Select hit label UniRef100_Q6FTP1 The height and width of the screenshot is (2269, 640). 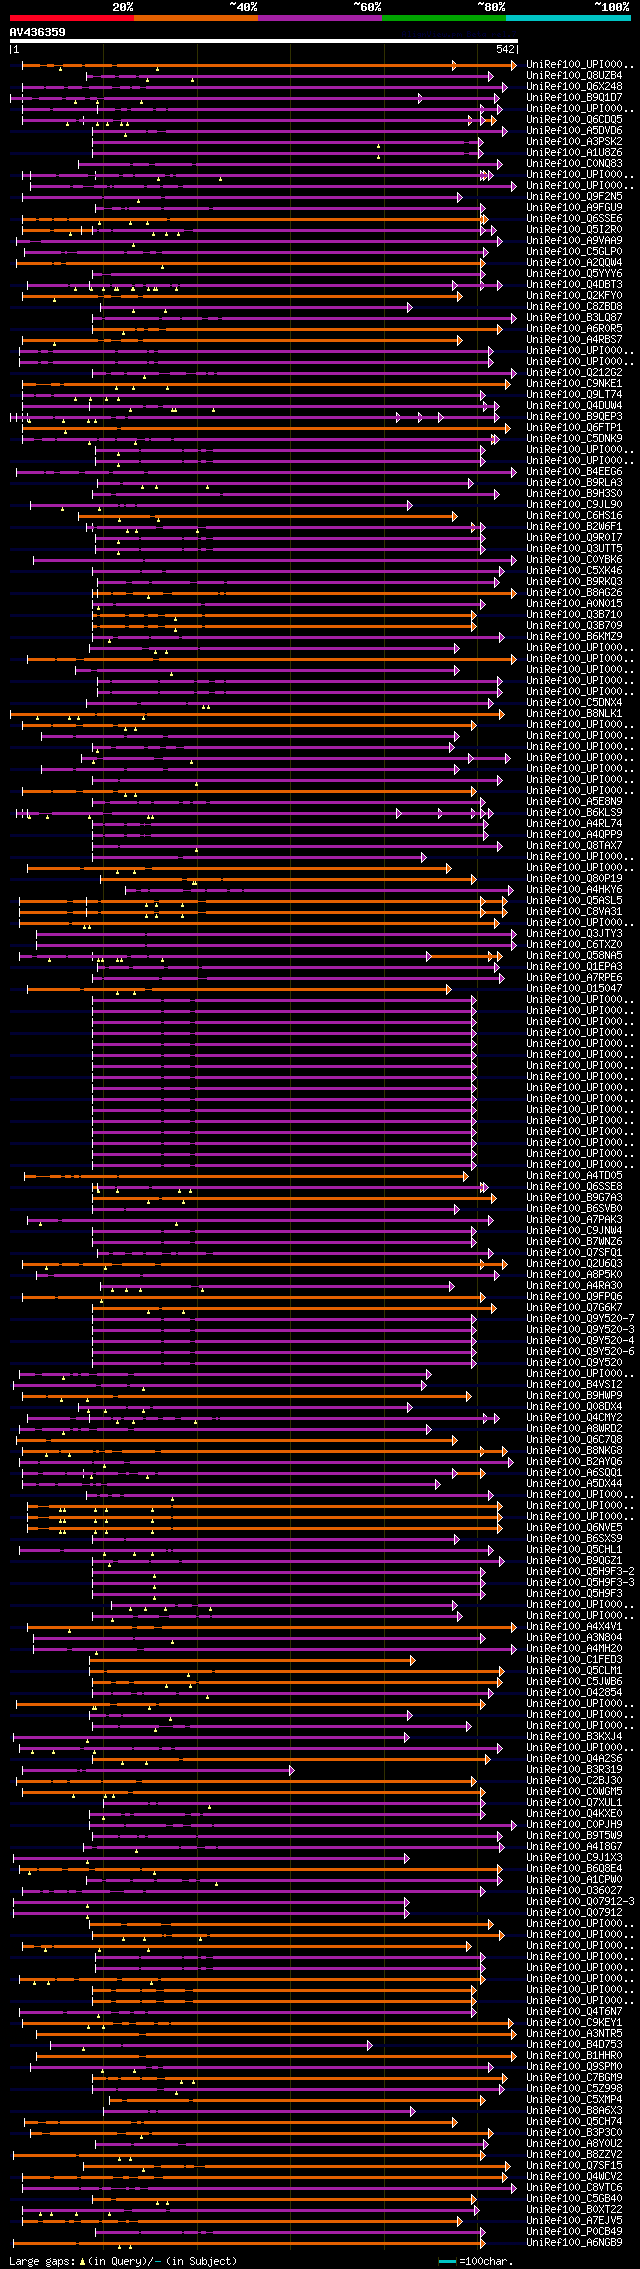574,428
